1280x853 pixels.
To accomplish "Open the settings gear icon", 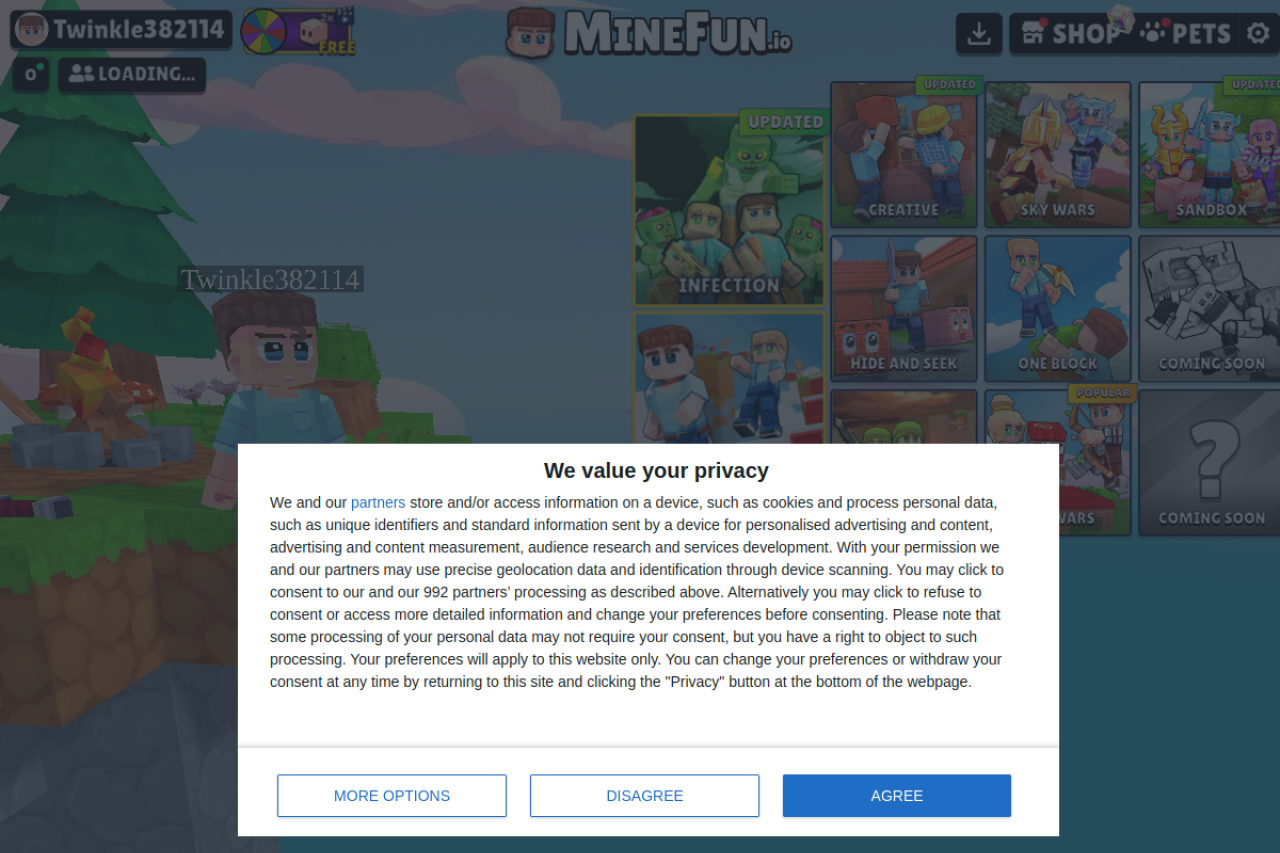I will (x=1258, y=34).
